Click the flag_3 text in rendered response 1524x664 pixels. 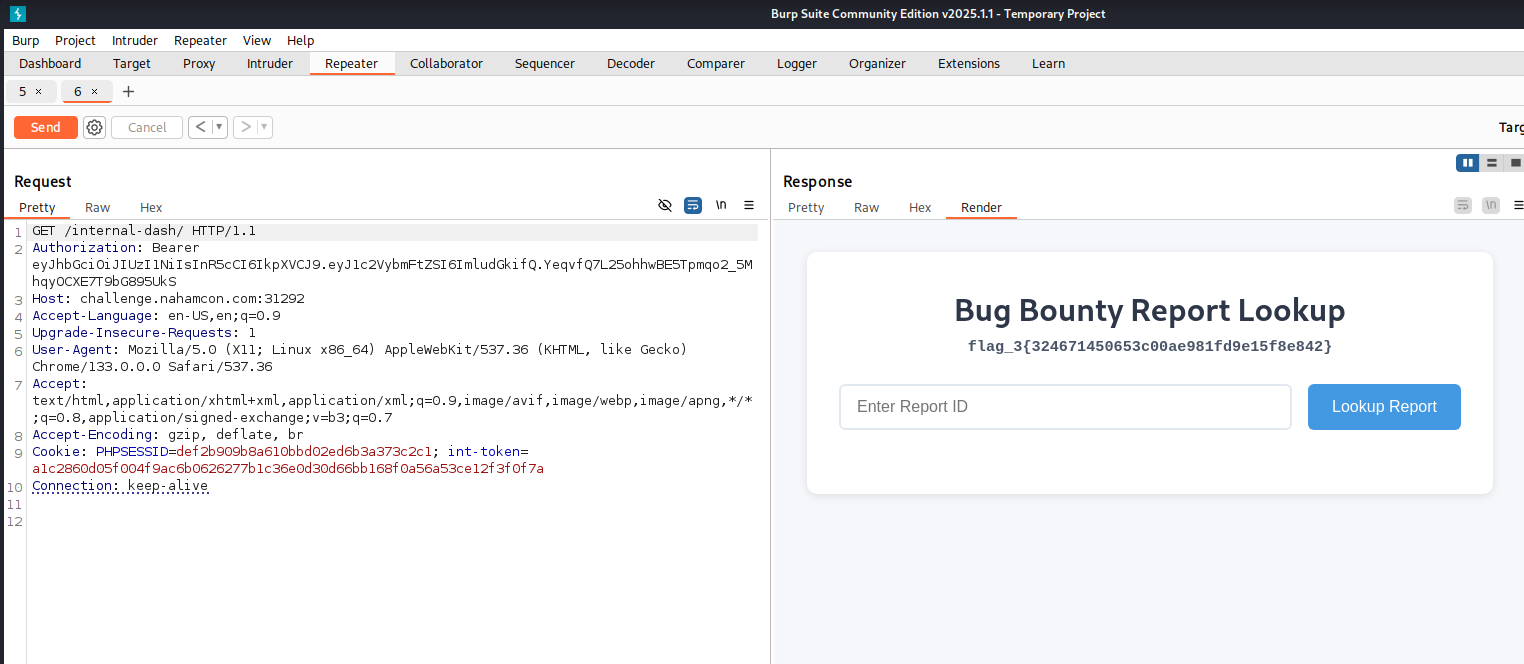click(1150, 346)
